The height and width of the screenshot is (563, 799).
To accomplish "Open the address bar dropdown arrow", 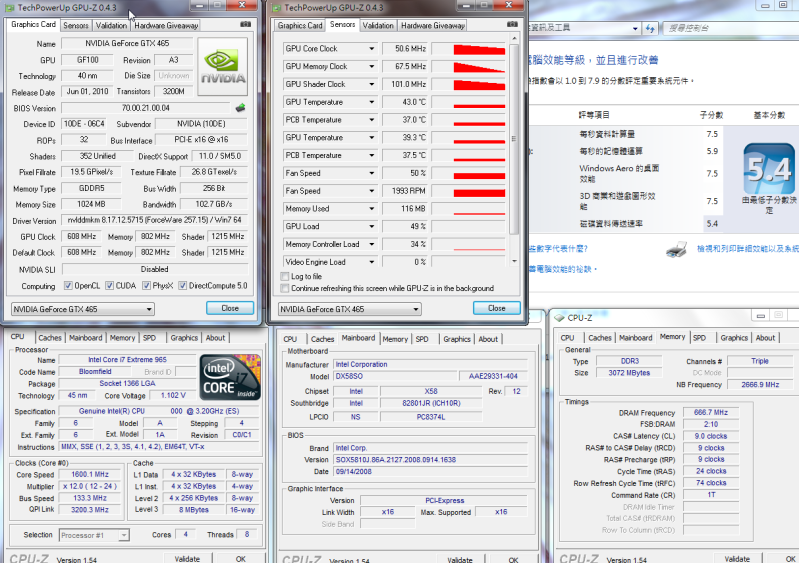I will (635, 29).
